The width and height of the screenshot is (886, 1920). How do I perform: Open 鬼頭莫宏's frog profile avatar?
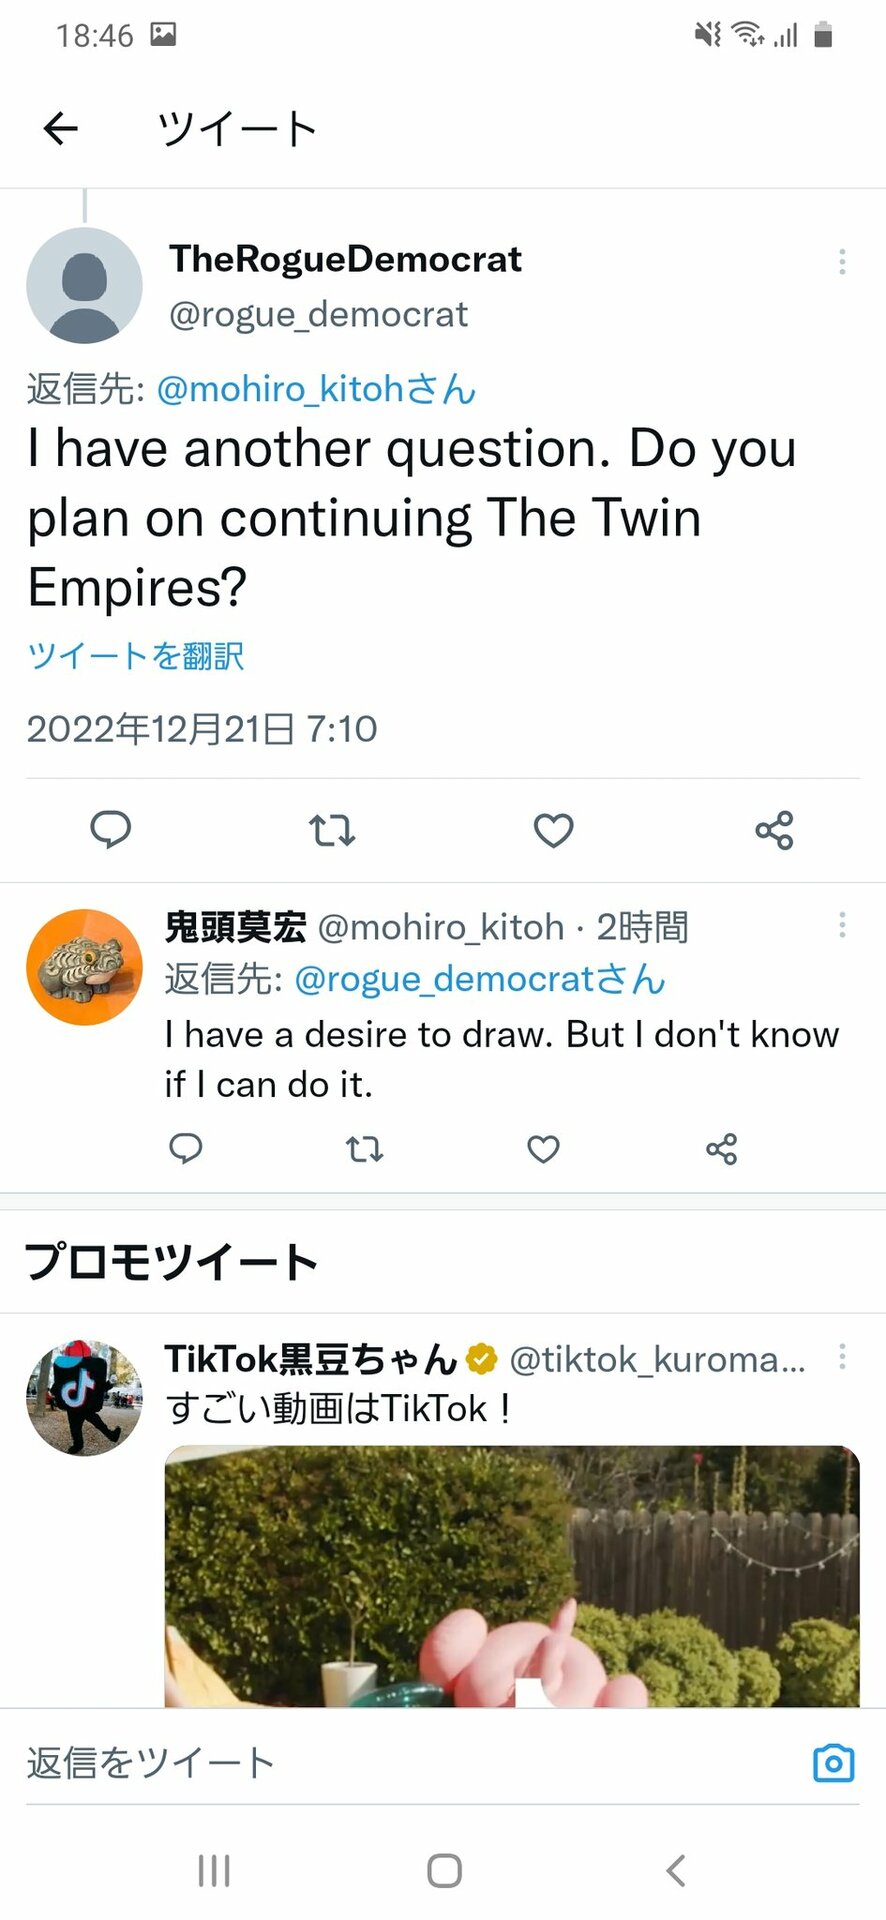click(x=84, y=967)
